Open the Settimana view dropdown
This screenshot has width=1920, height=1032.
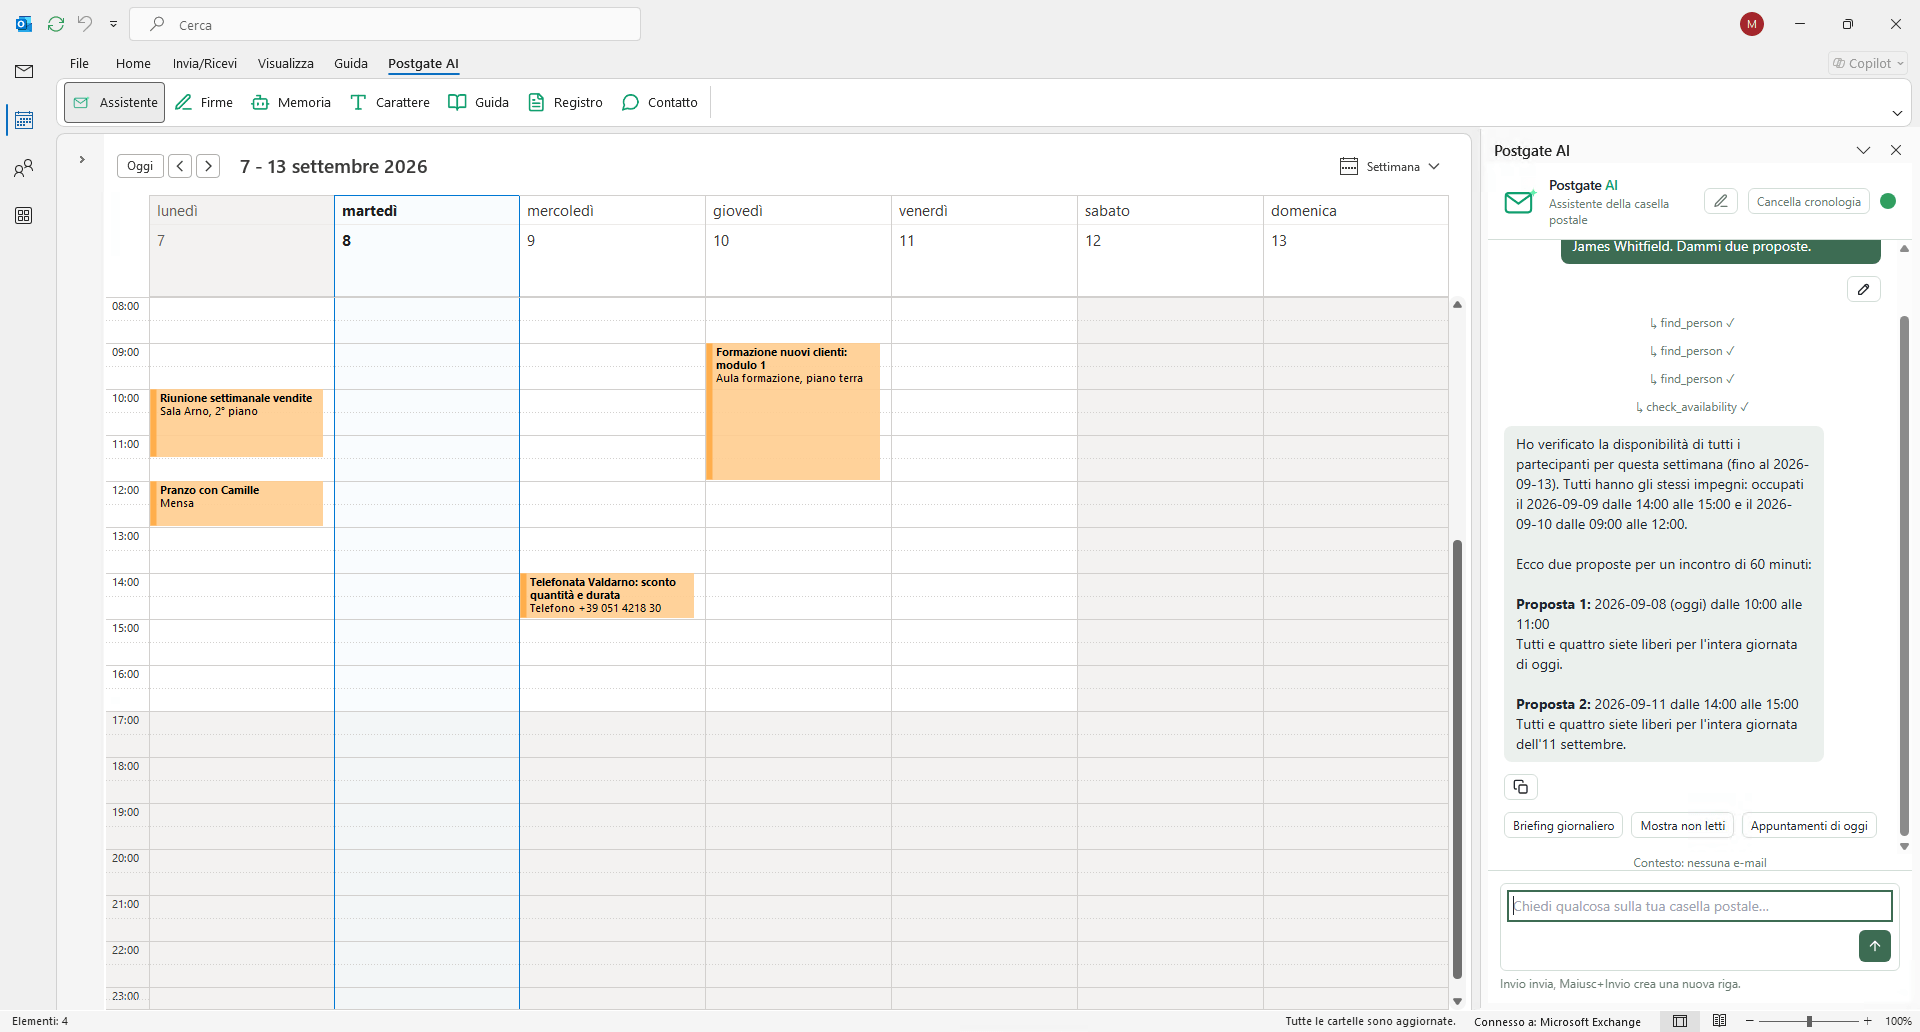(1390, 166)
